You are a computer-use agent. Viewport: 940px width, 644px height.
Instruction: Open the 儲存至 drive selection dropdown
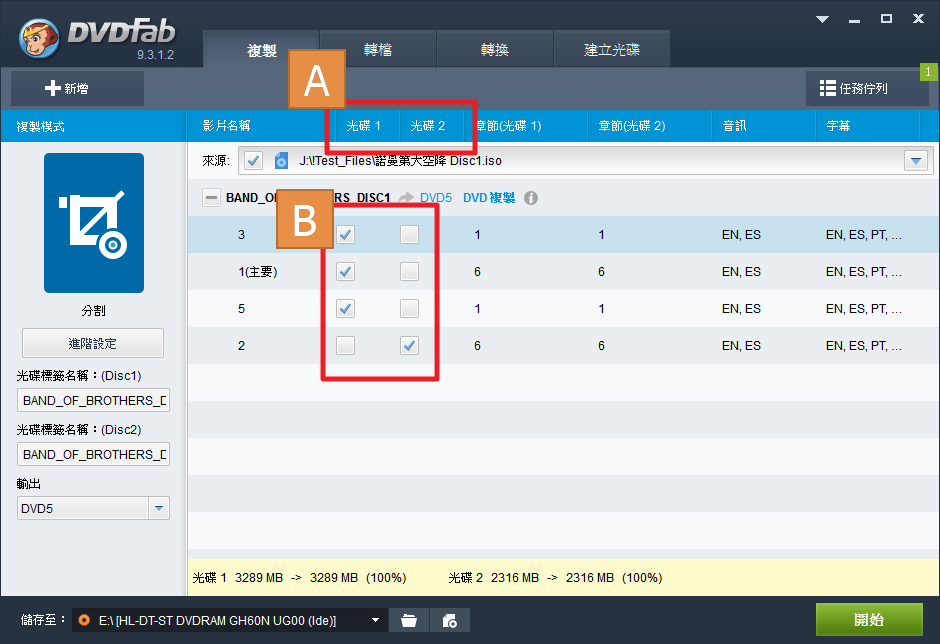click(376, 621)
